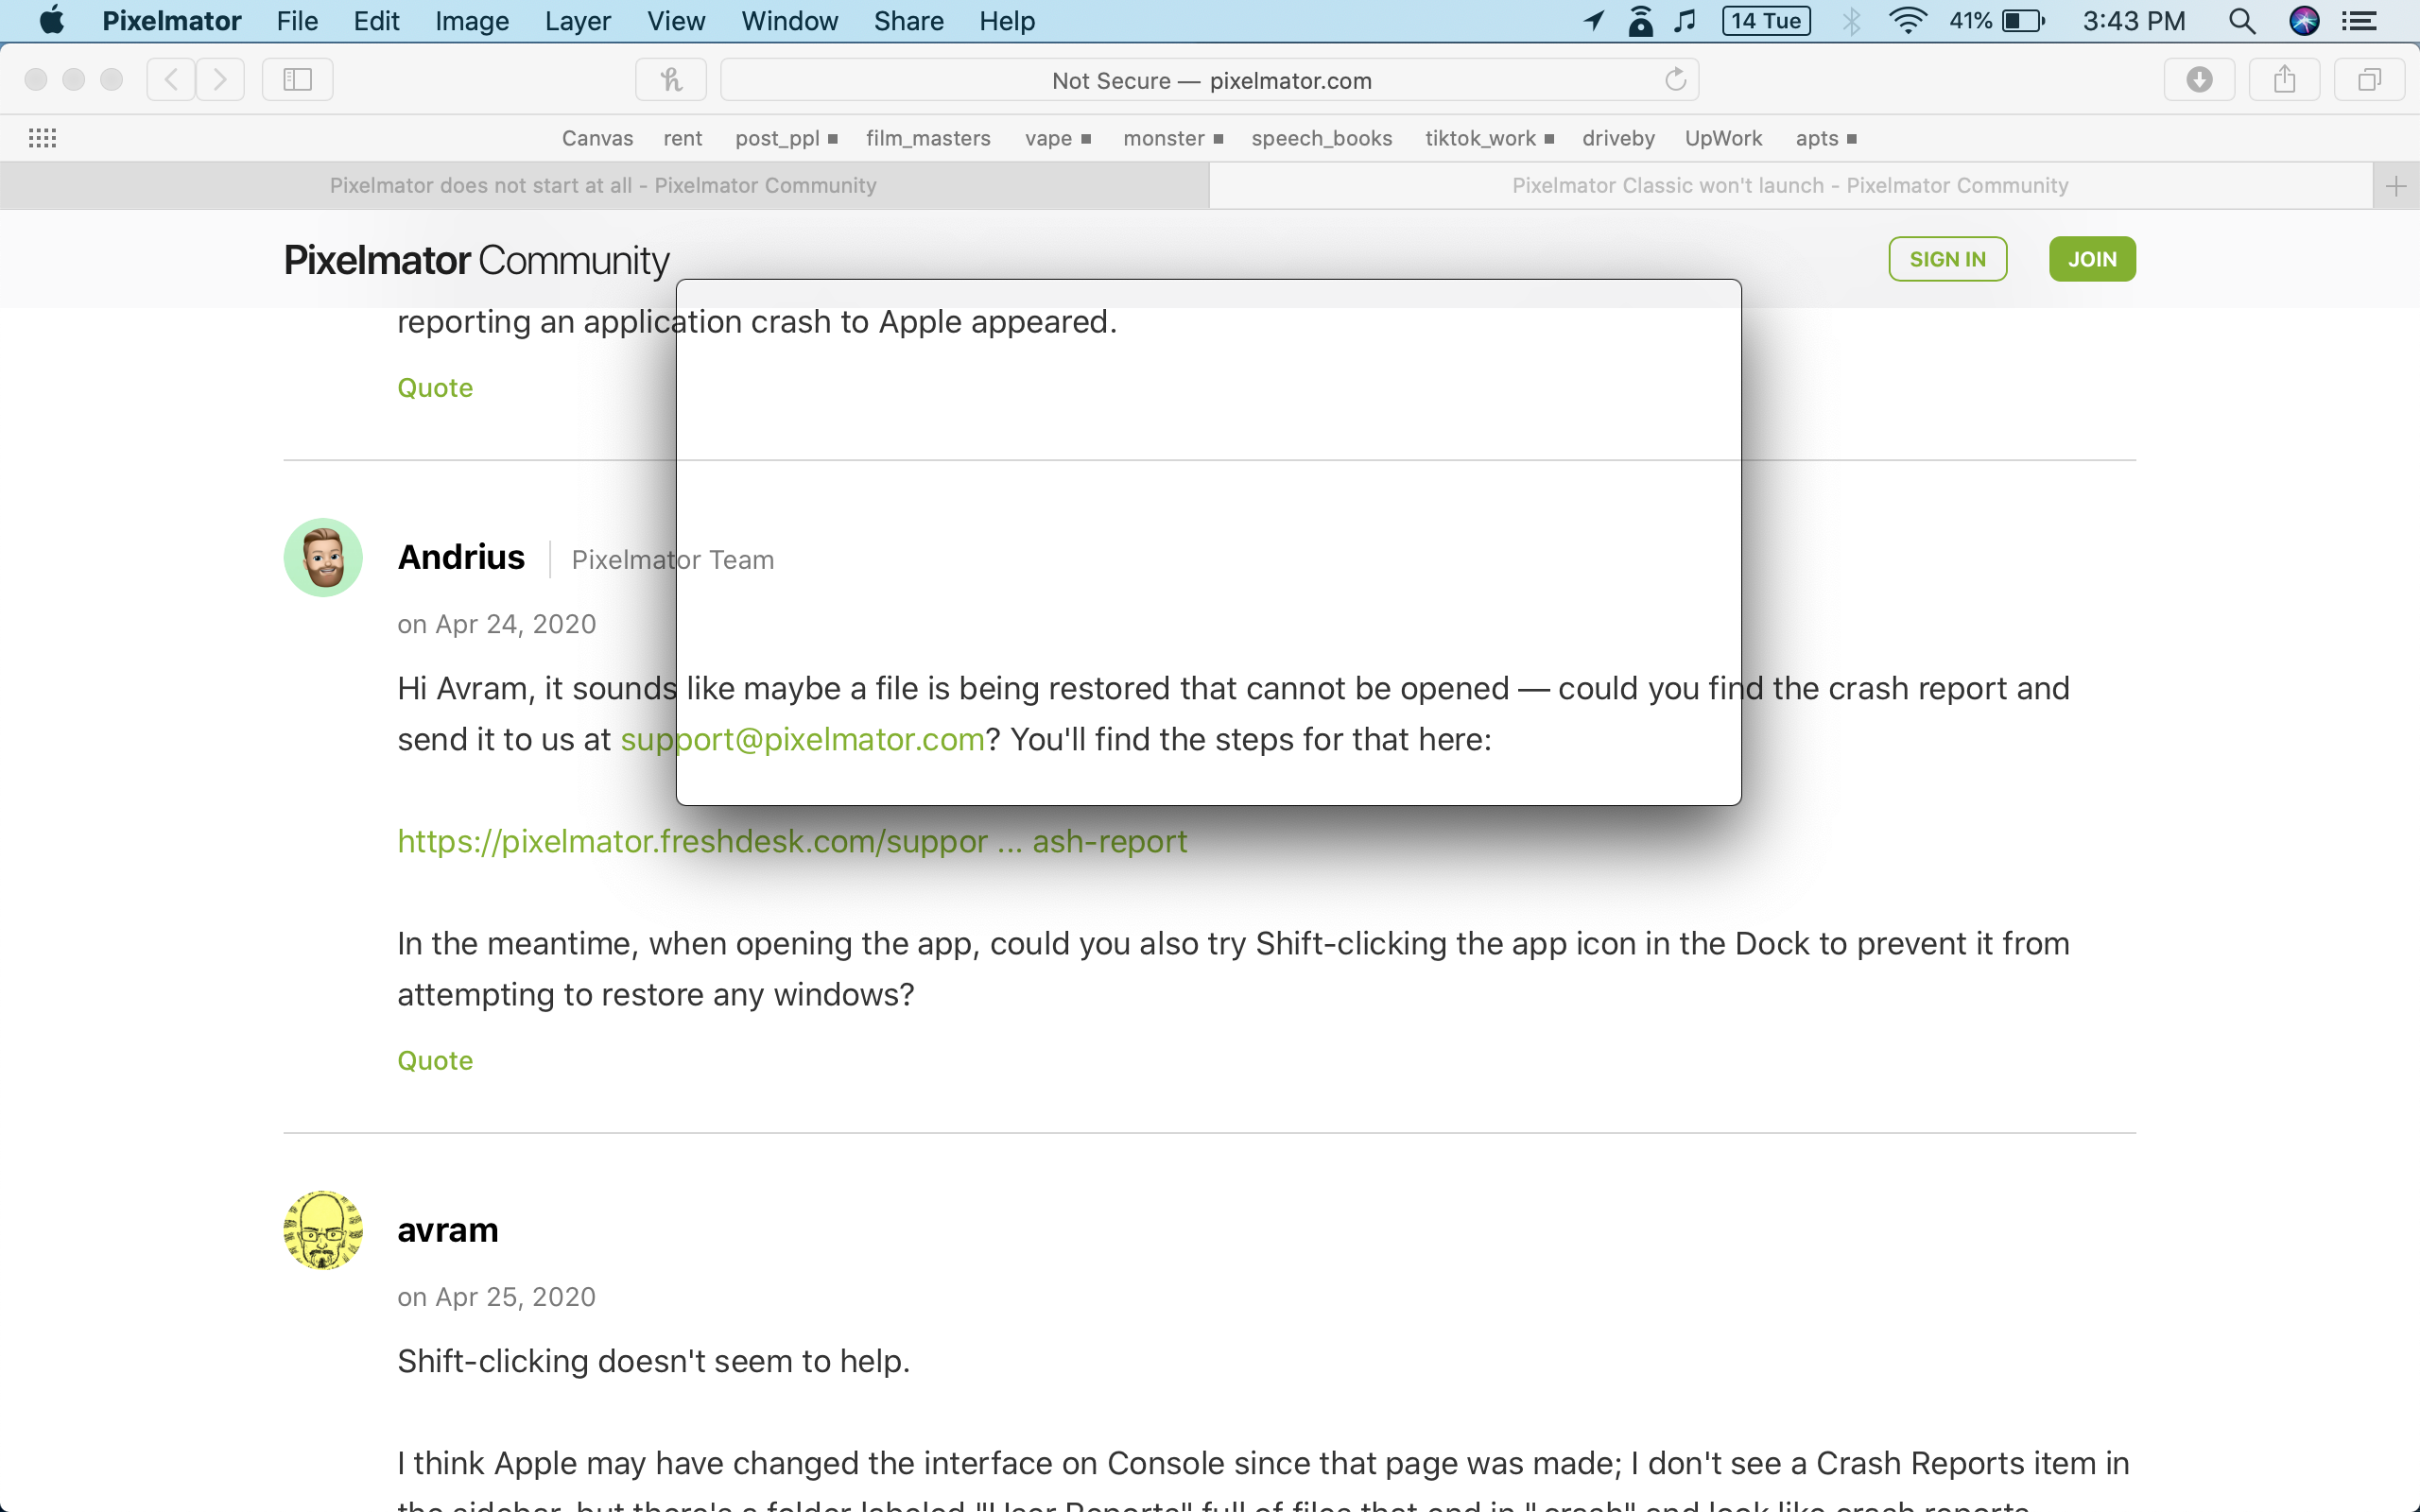This screenshot has width=2420, height=1512.
Task: Click Quote under the crash report post
Action: [x=435, y=388]
